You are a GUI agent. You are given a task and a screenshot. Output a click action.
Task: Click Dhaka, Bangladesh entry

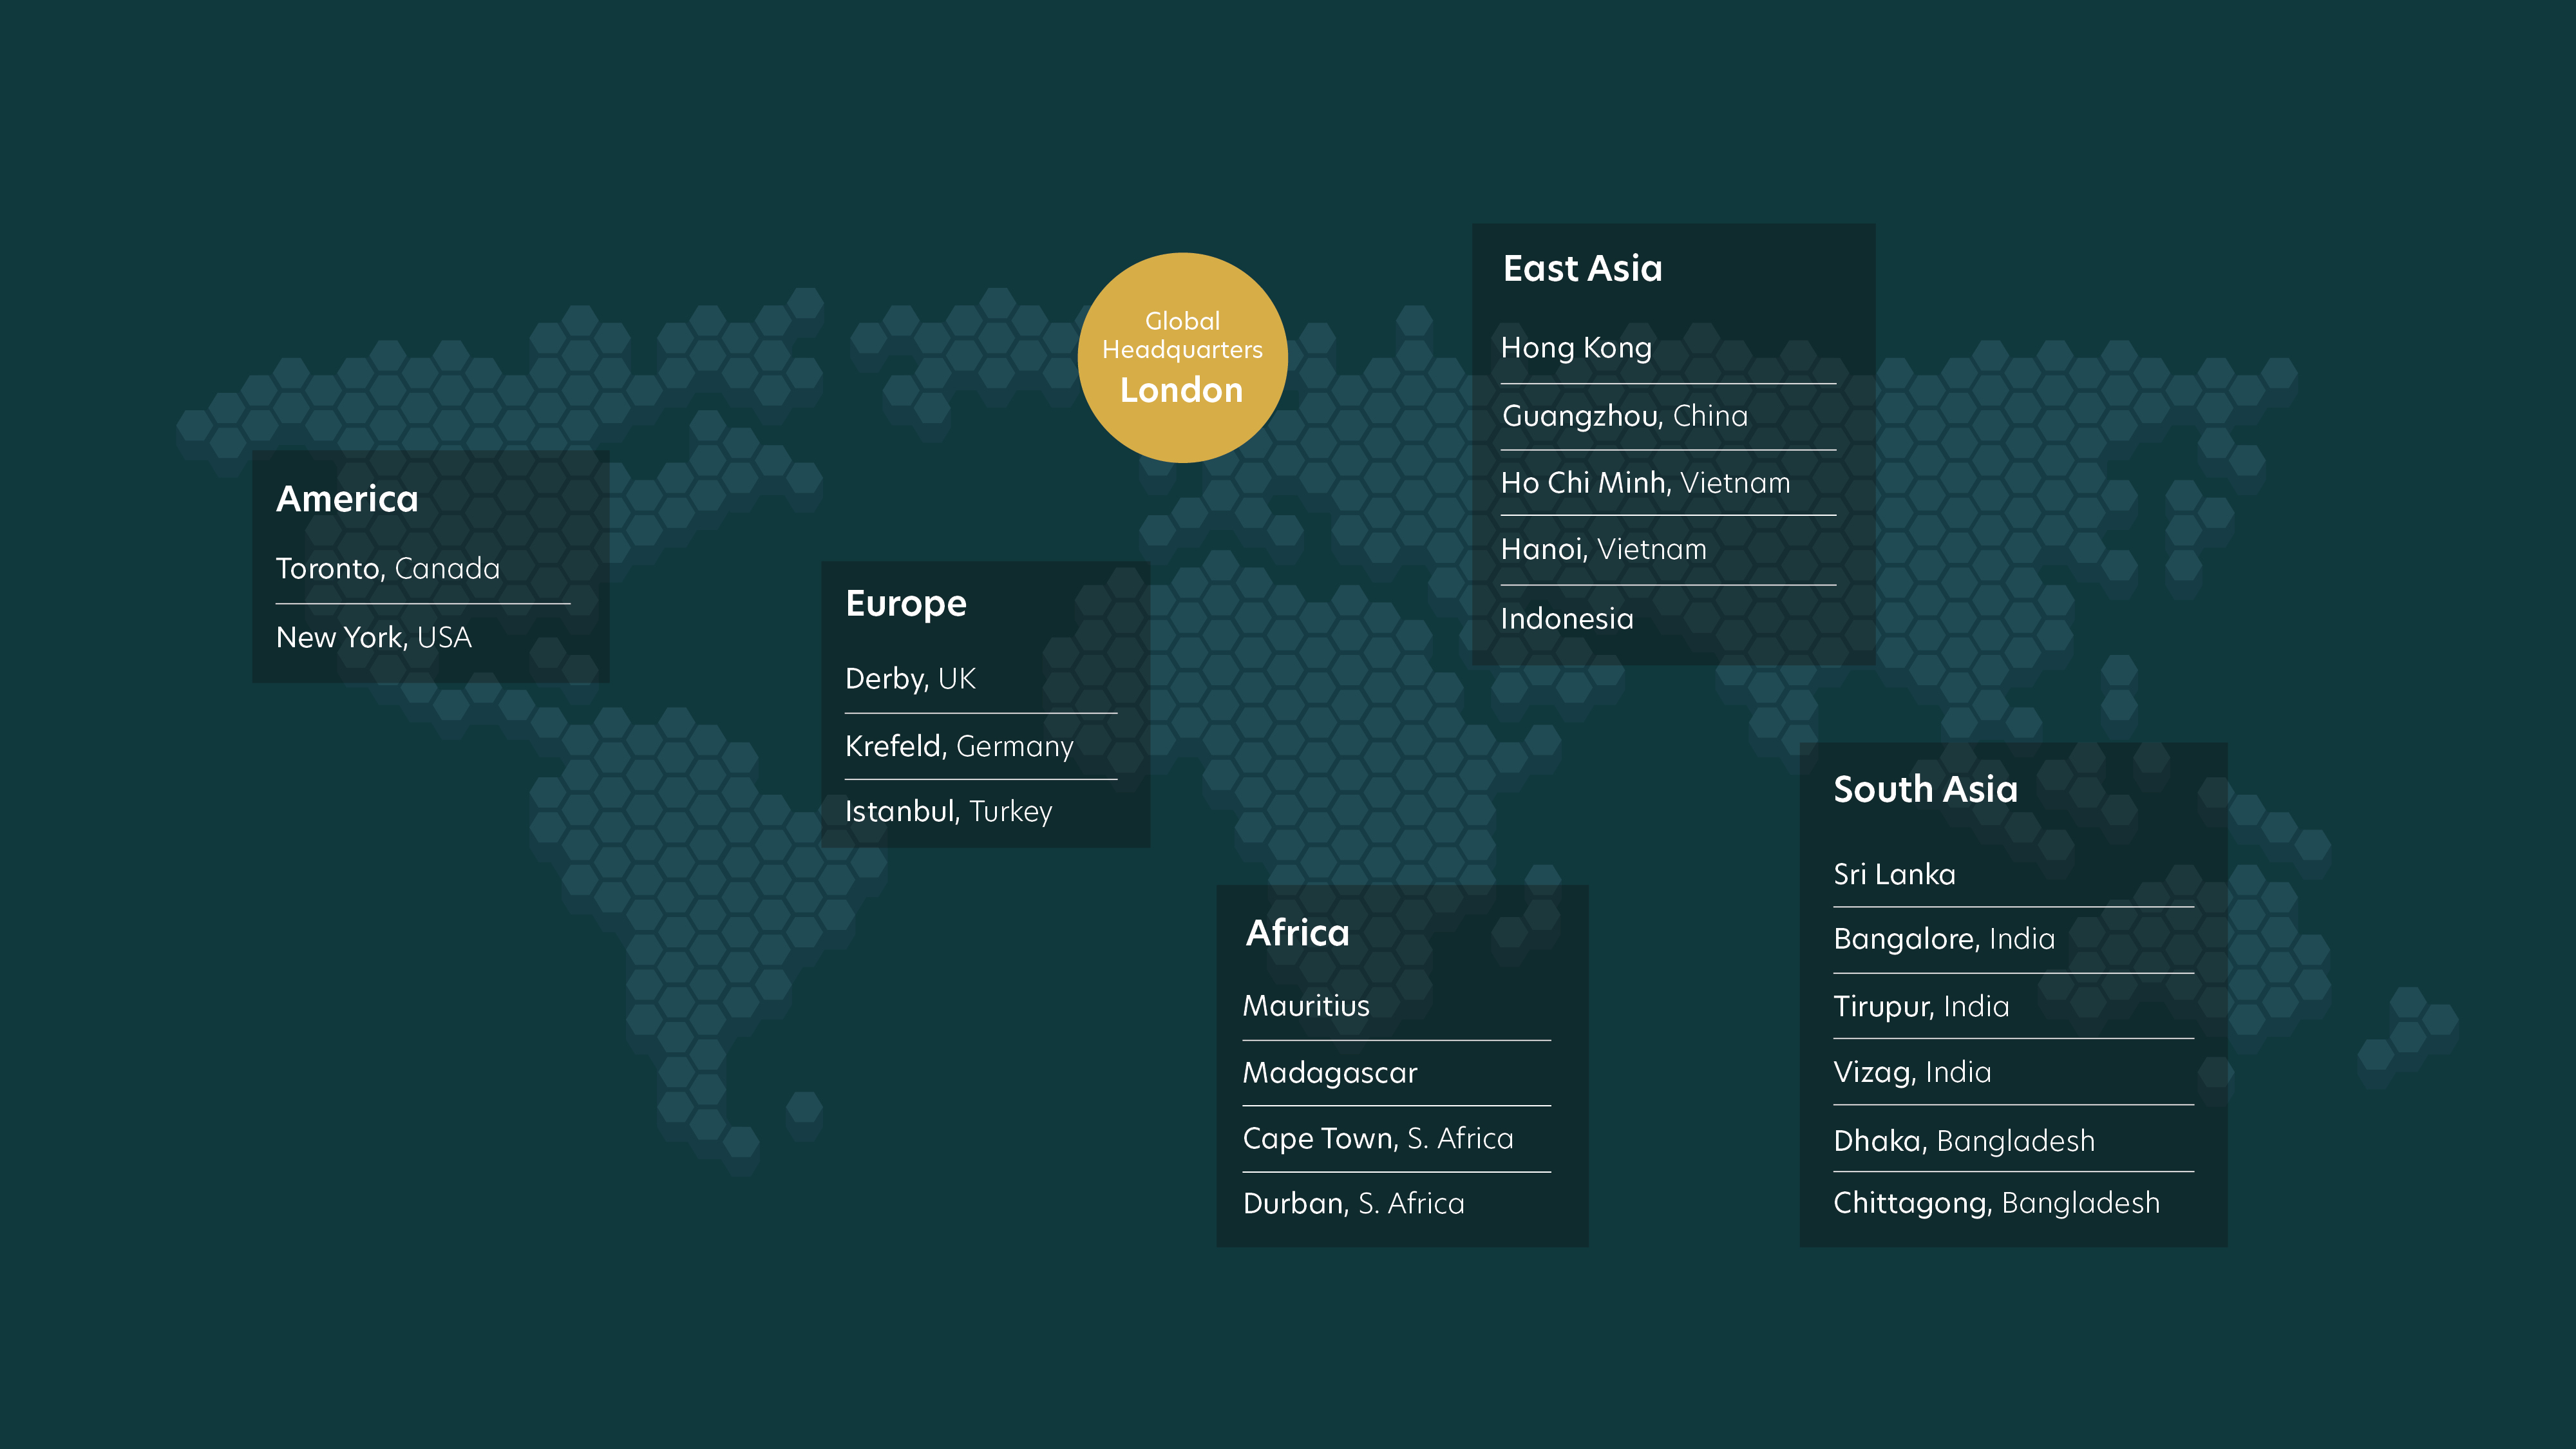coord(1964,1141)
